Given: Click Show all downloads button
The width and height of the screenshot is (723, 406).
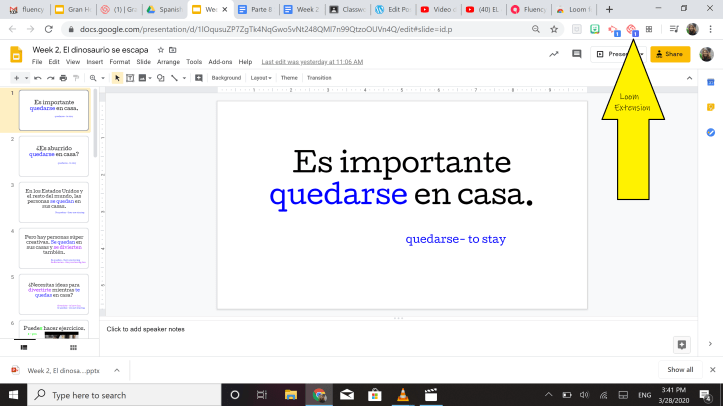Looking at the screenshot, I should click(x=679, y=369).
